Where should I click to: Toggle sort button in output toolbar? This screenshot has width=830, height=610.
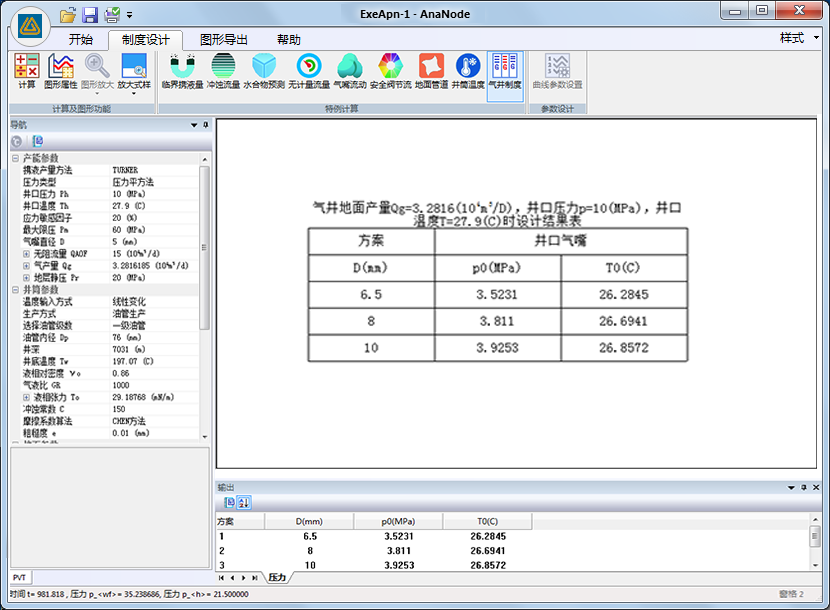pyautogui.click(x=243, y=502)
